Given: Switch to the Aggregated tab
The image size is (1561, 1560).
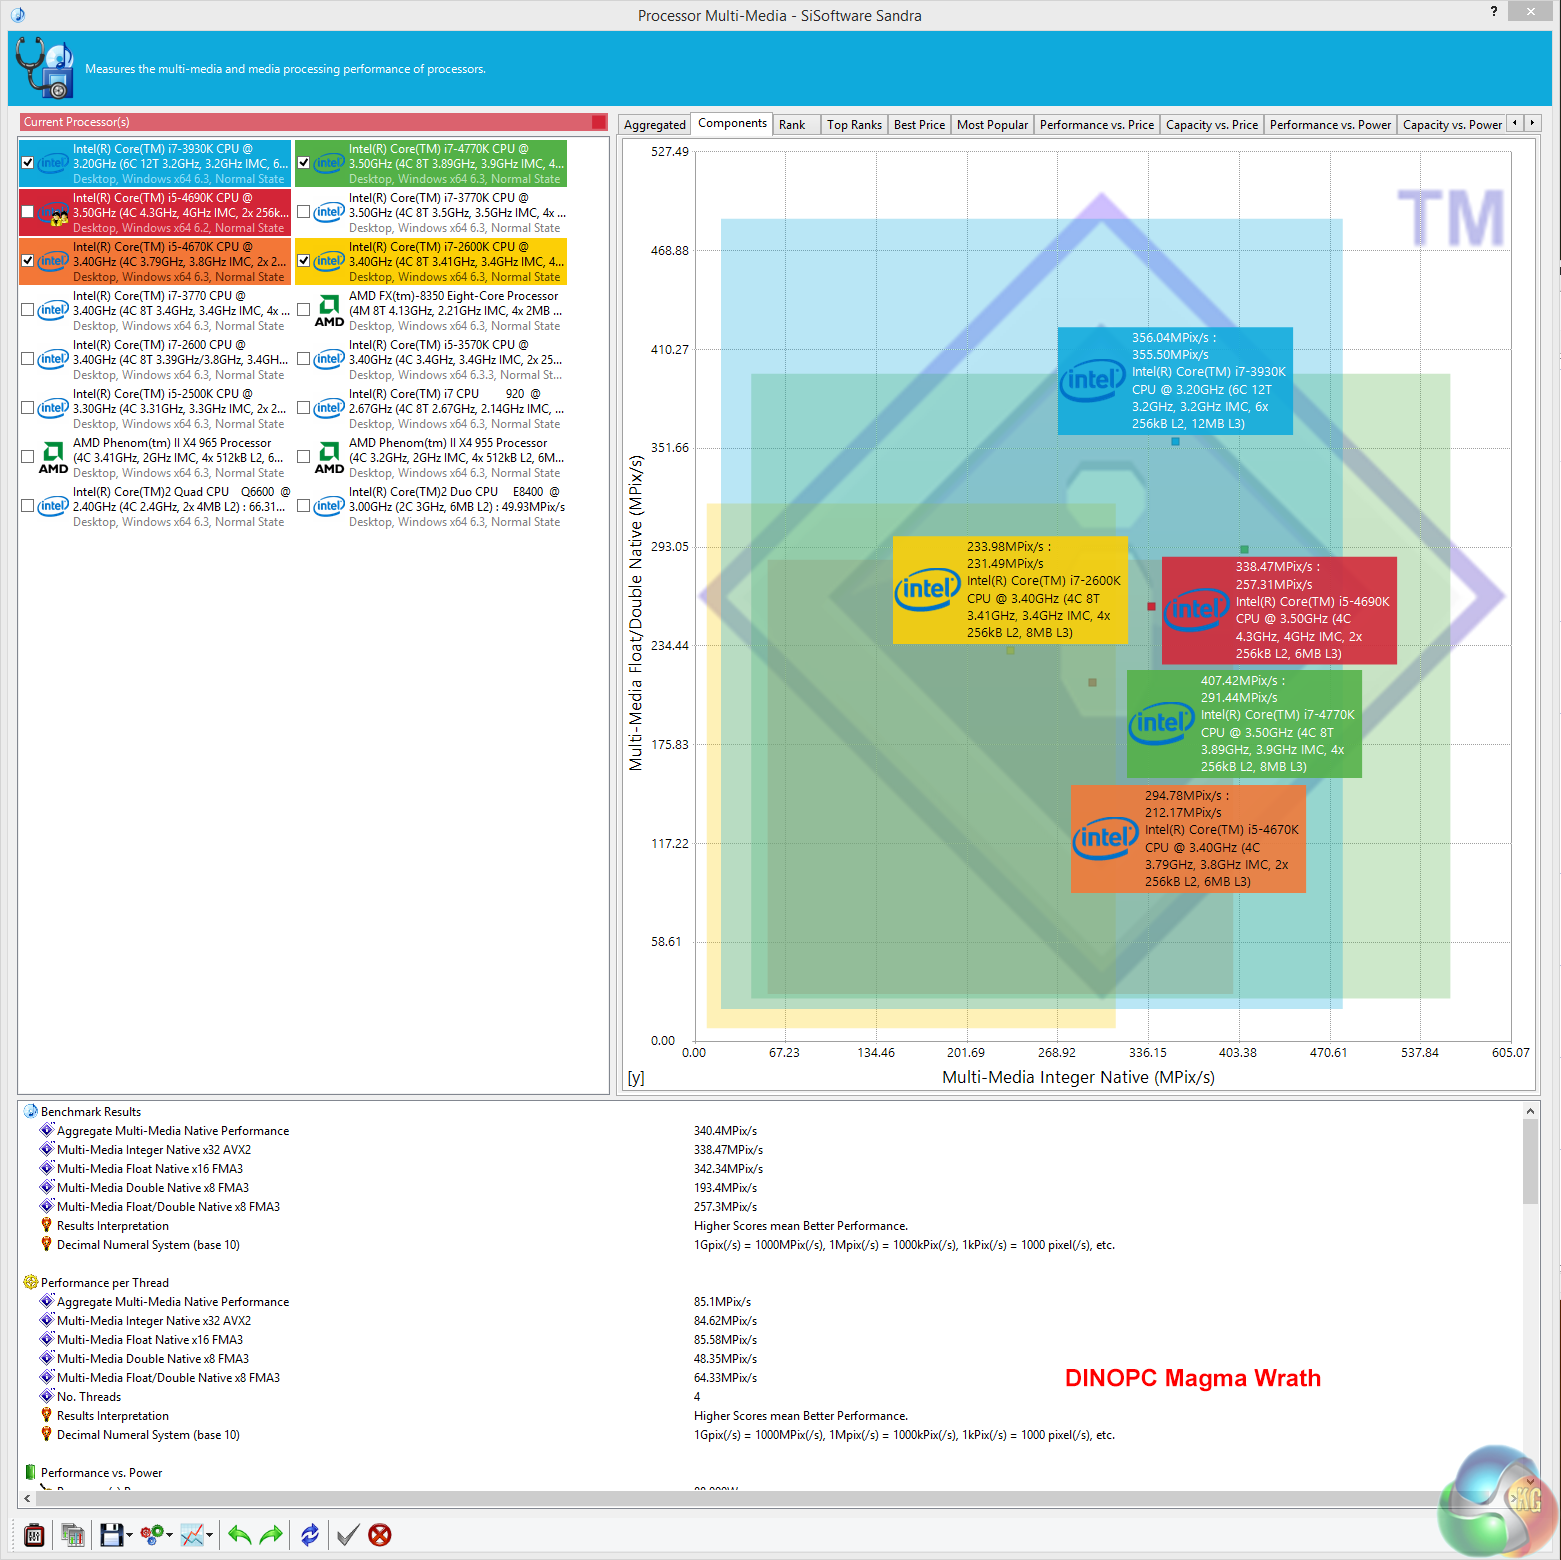Looking at the screenshot, I should point(655,125).
